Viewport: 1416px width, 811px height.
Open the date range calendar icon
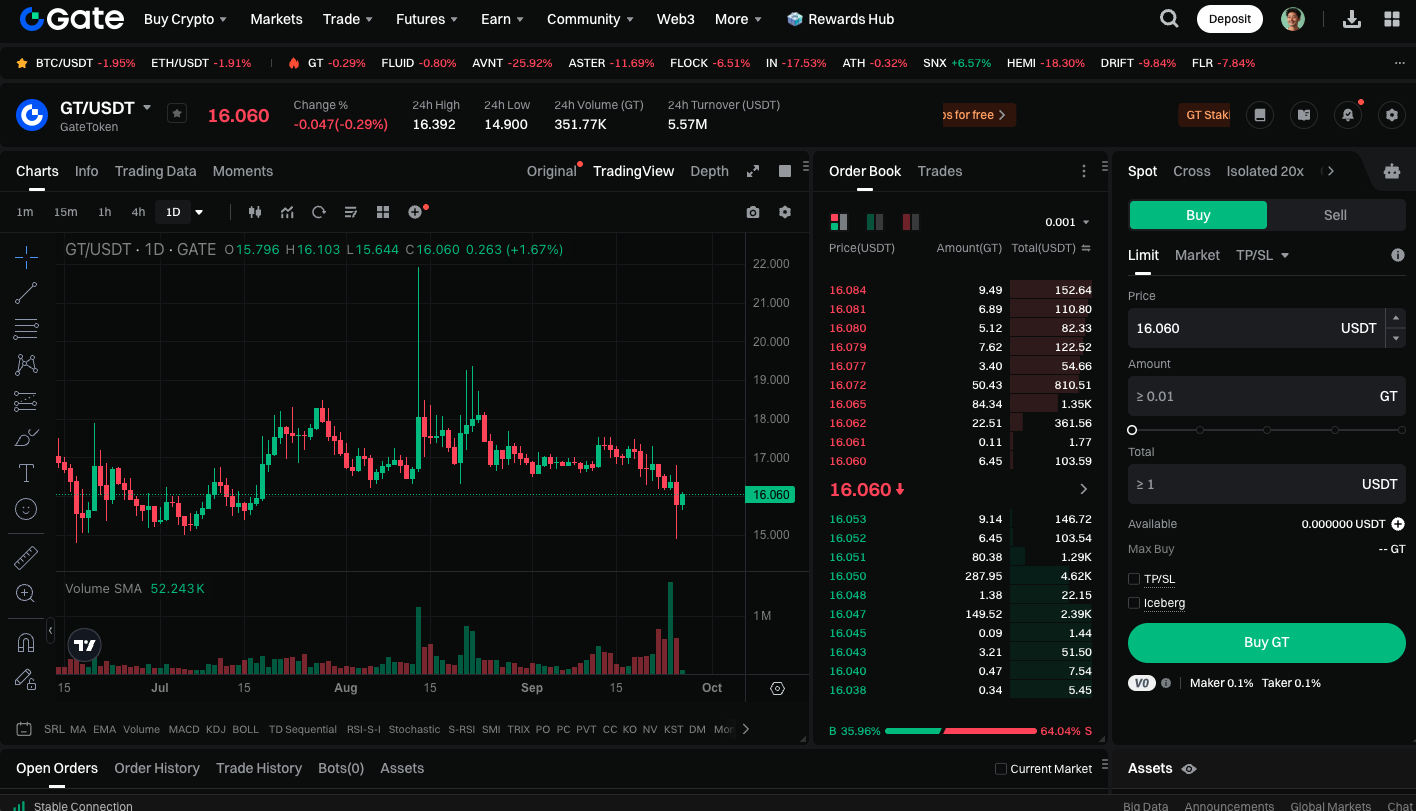click(x=24, y=729)
